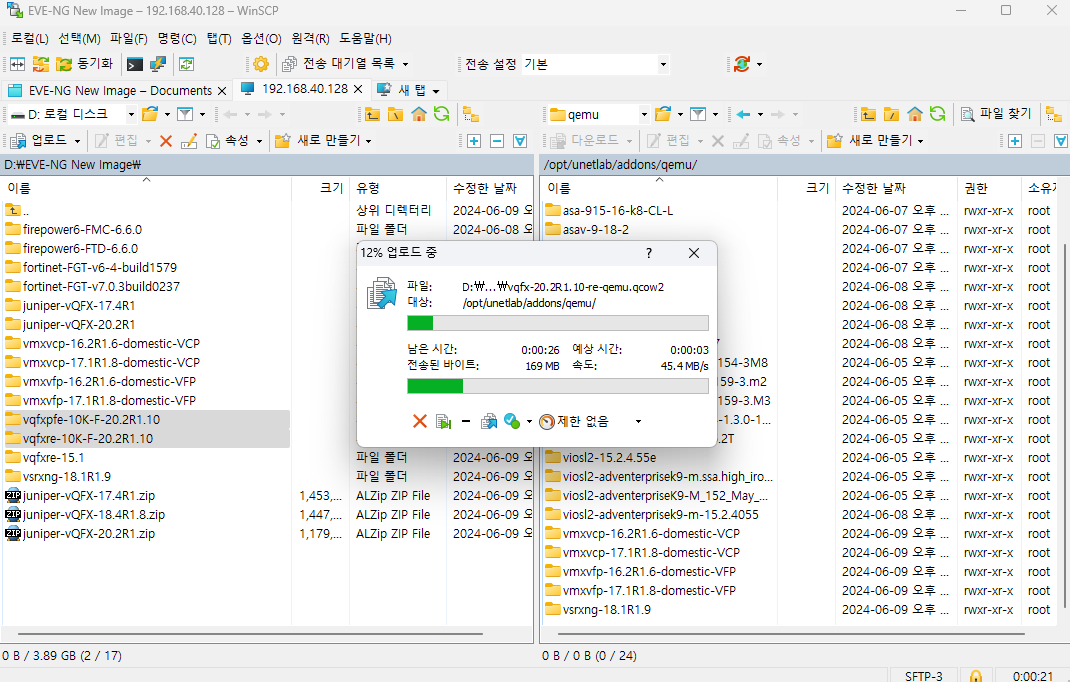Viewport: 1070px width, 682px height.
Task: Sort remote panel by 권한 column header
Action: (x=989, y=188)
